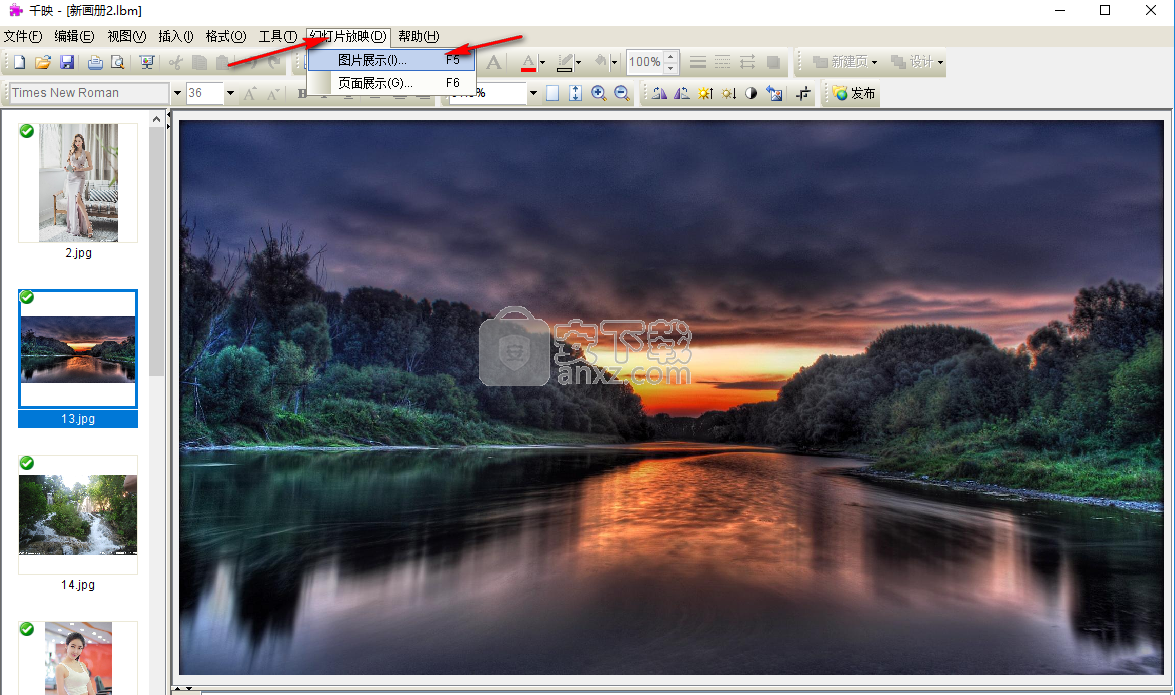Adjust contrast half-circle icon
The height and width of the screenshot is (695, 1175).
[x=751, y=93]
